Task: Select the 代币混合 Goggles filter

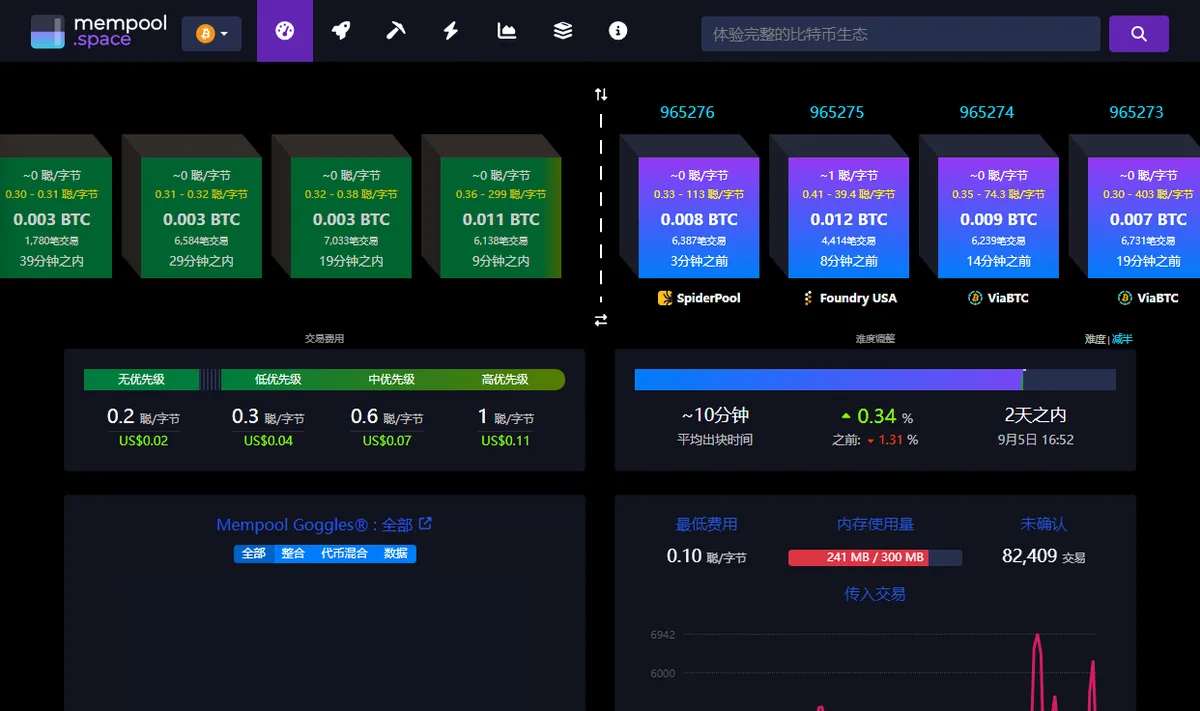Action: pos(344,553)
